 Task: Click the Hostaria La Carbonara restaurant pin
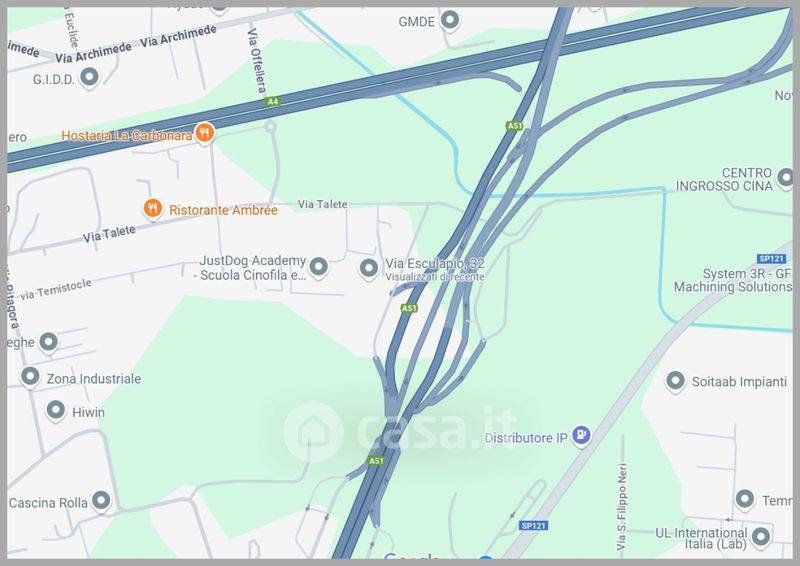tap(204, 134)
